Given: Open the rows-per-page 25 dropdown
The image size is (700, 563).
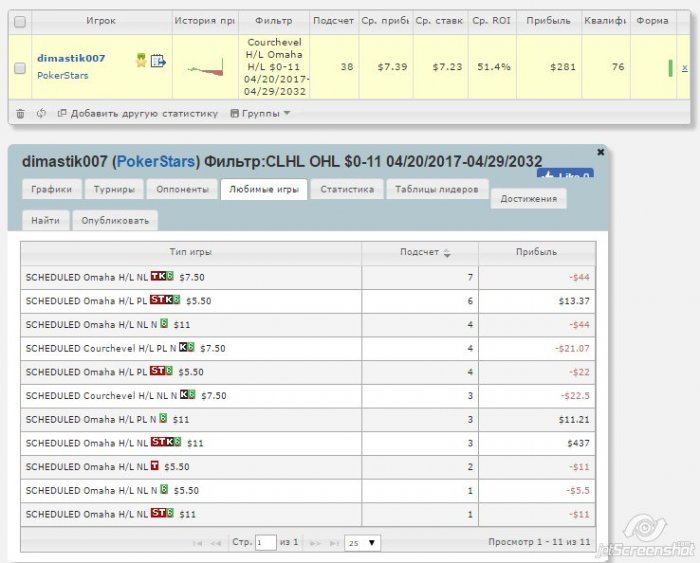Looking at the screenshot, I should (x=362, y=543).
